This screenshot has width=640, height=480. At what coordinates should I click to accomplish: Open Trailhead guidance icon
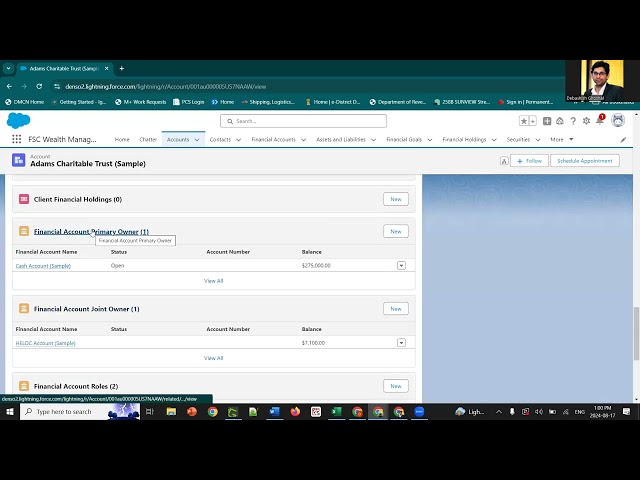coord(560,121)
